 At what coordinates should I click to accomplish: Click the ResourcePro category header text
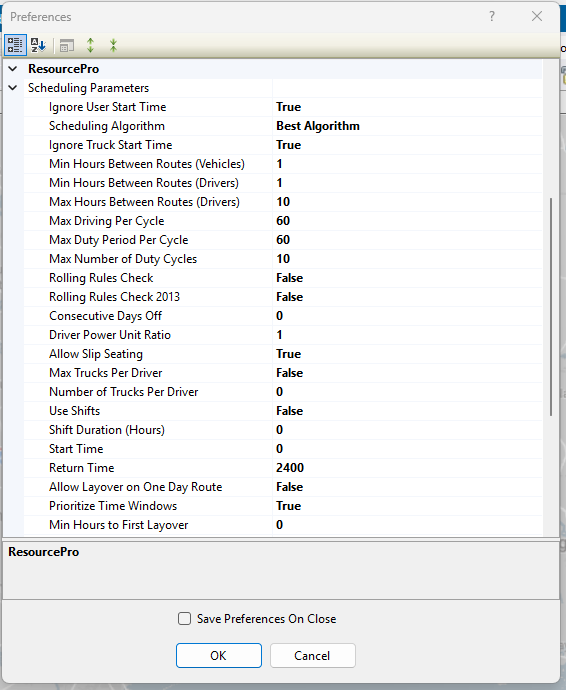(x=64, y=69)
